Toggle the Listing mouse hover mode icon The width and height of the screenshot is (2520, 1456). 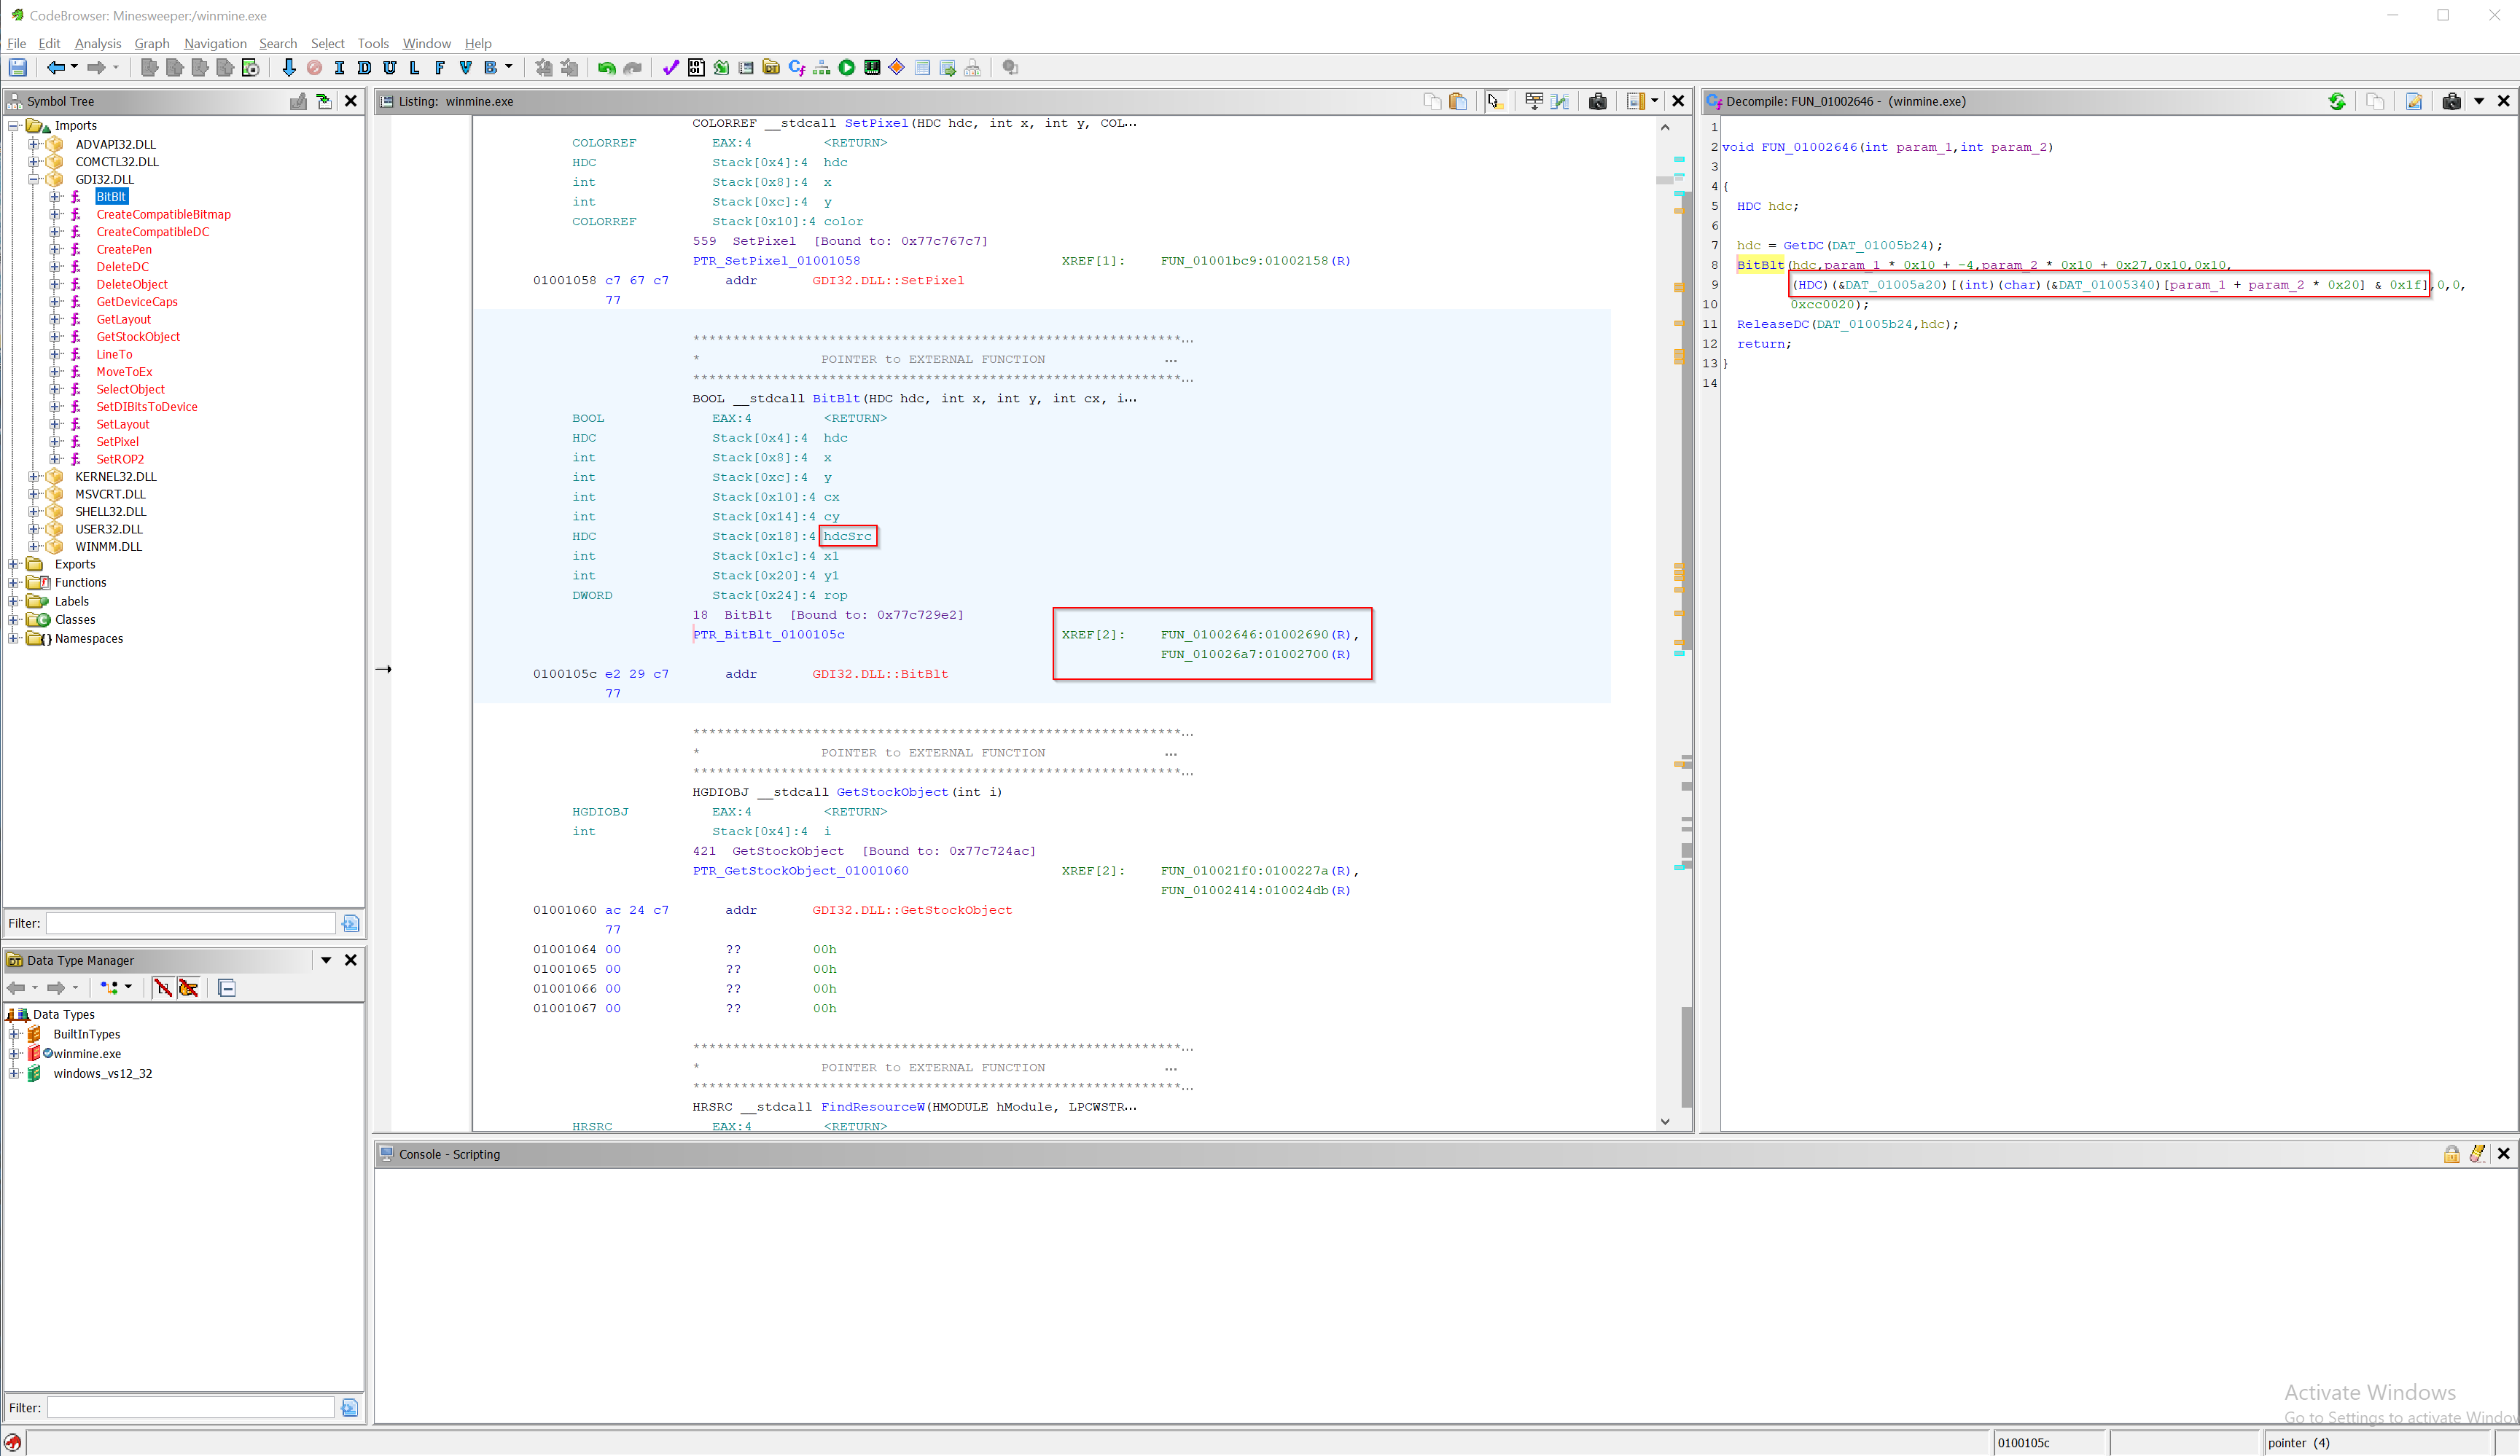point(1495,101)
